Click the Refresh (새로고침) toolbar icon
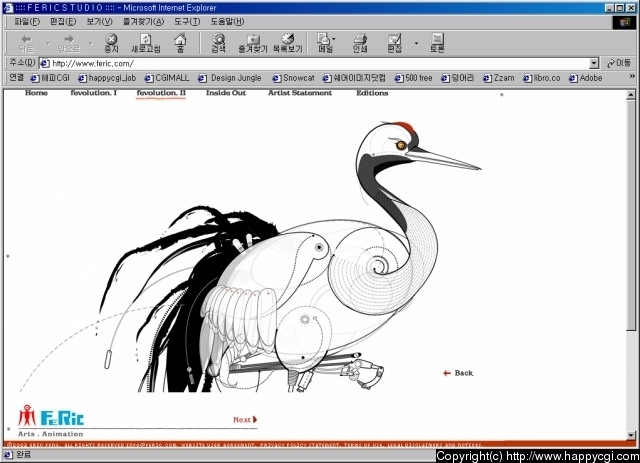 [x=146, y=43]
